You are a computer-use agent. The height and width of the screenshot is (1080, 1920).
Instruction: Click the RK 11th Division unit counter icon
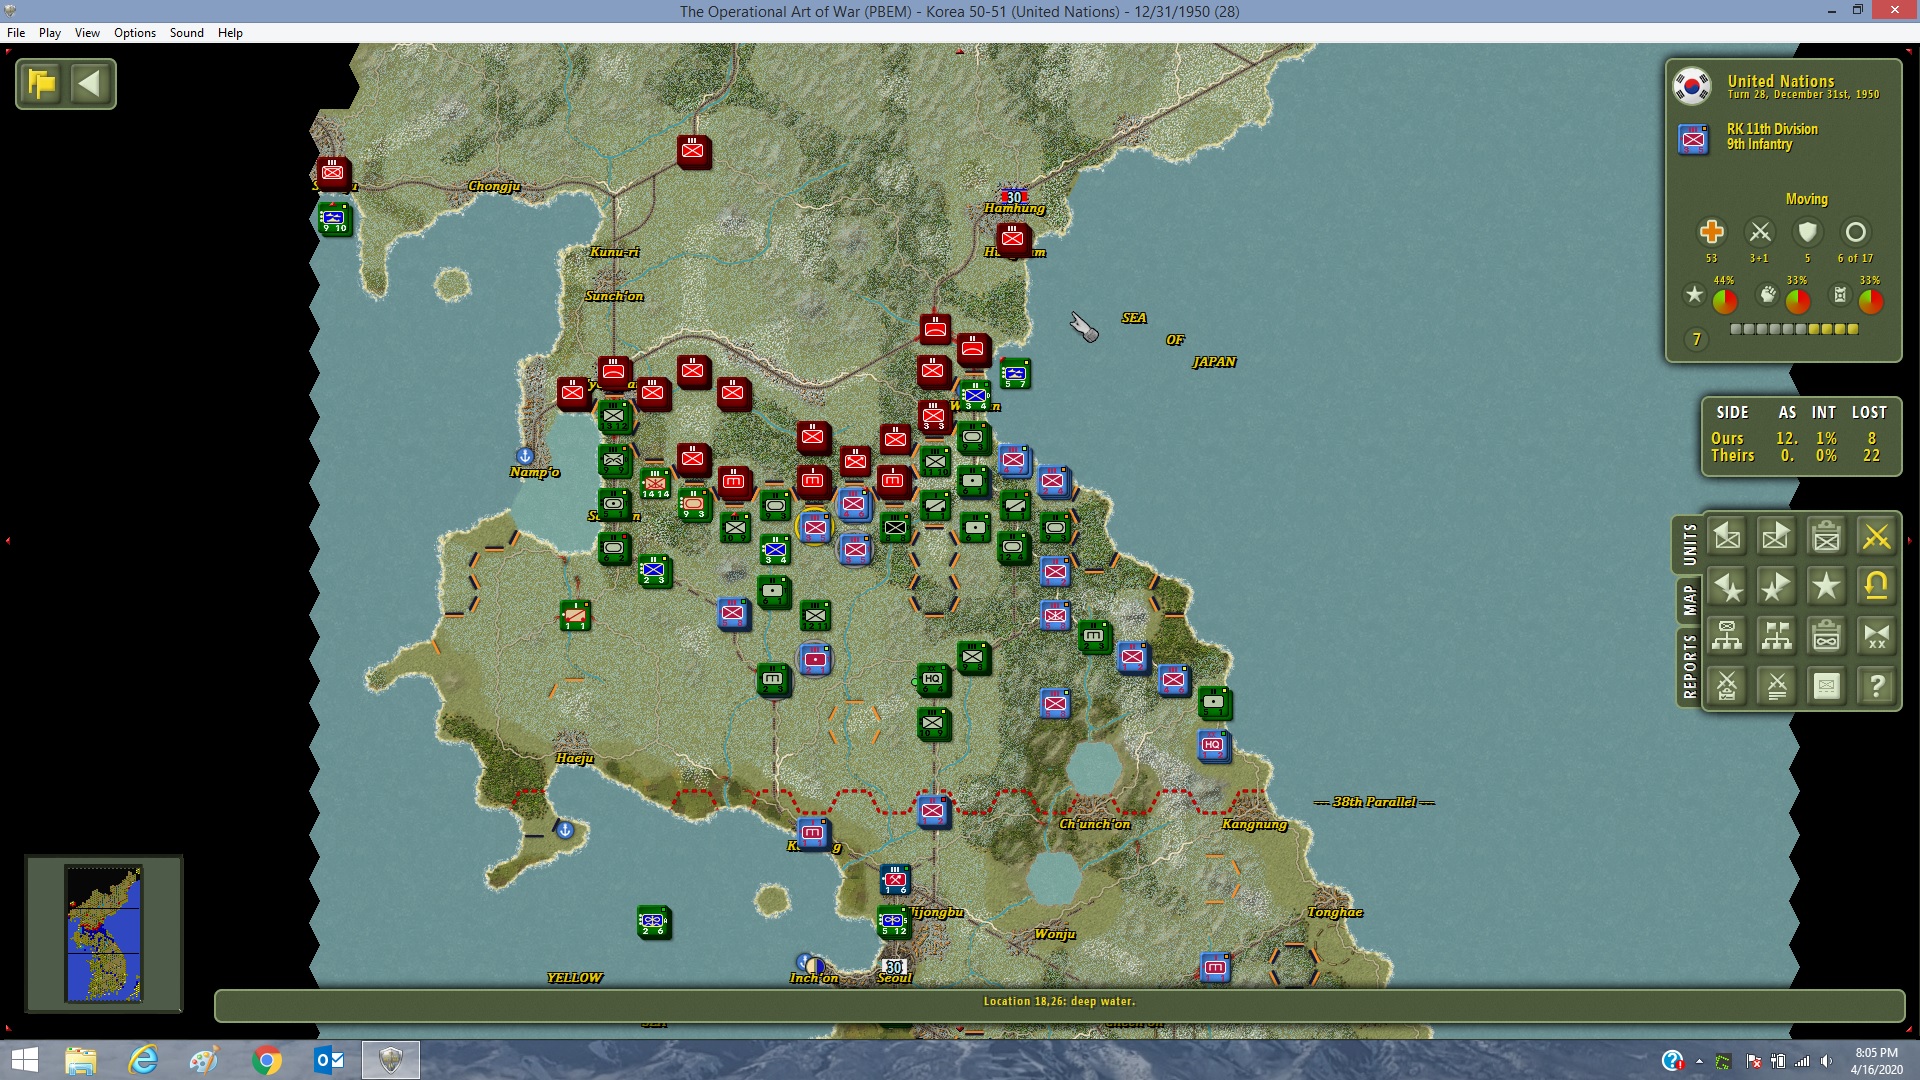(1693, 139)
